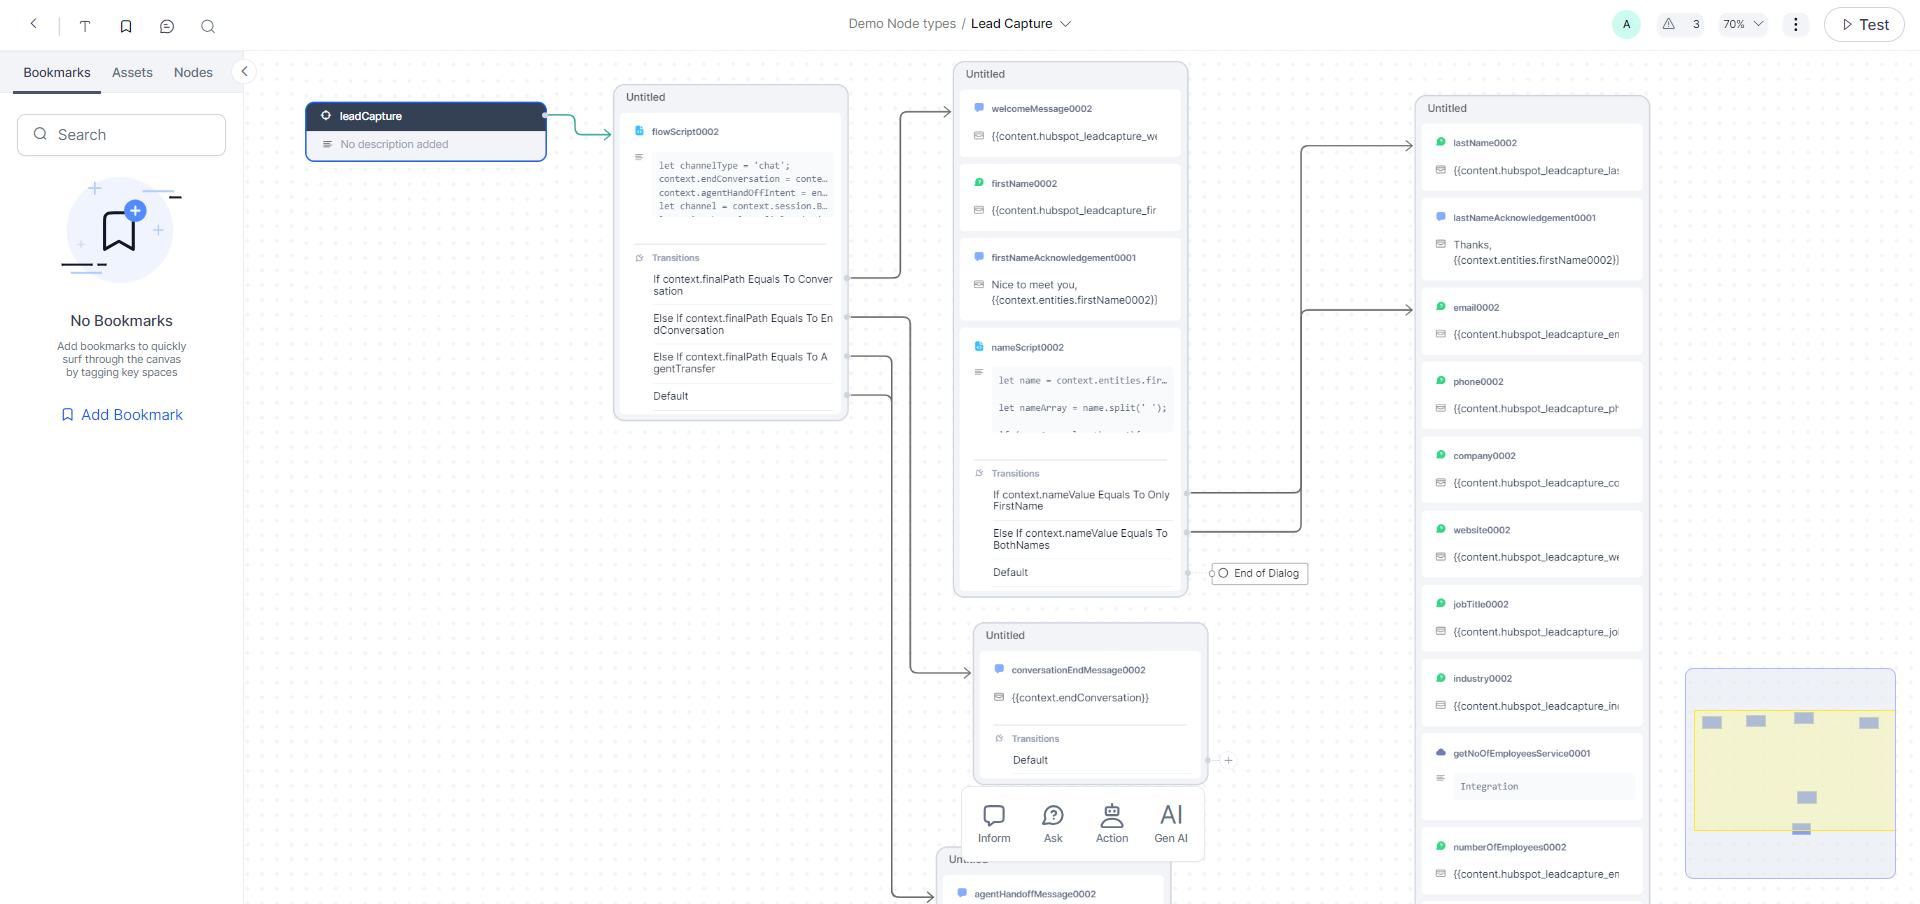Click the Add Bookmark link
1920x904 pixels.
[x=122, y=414]
